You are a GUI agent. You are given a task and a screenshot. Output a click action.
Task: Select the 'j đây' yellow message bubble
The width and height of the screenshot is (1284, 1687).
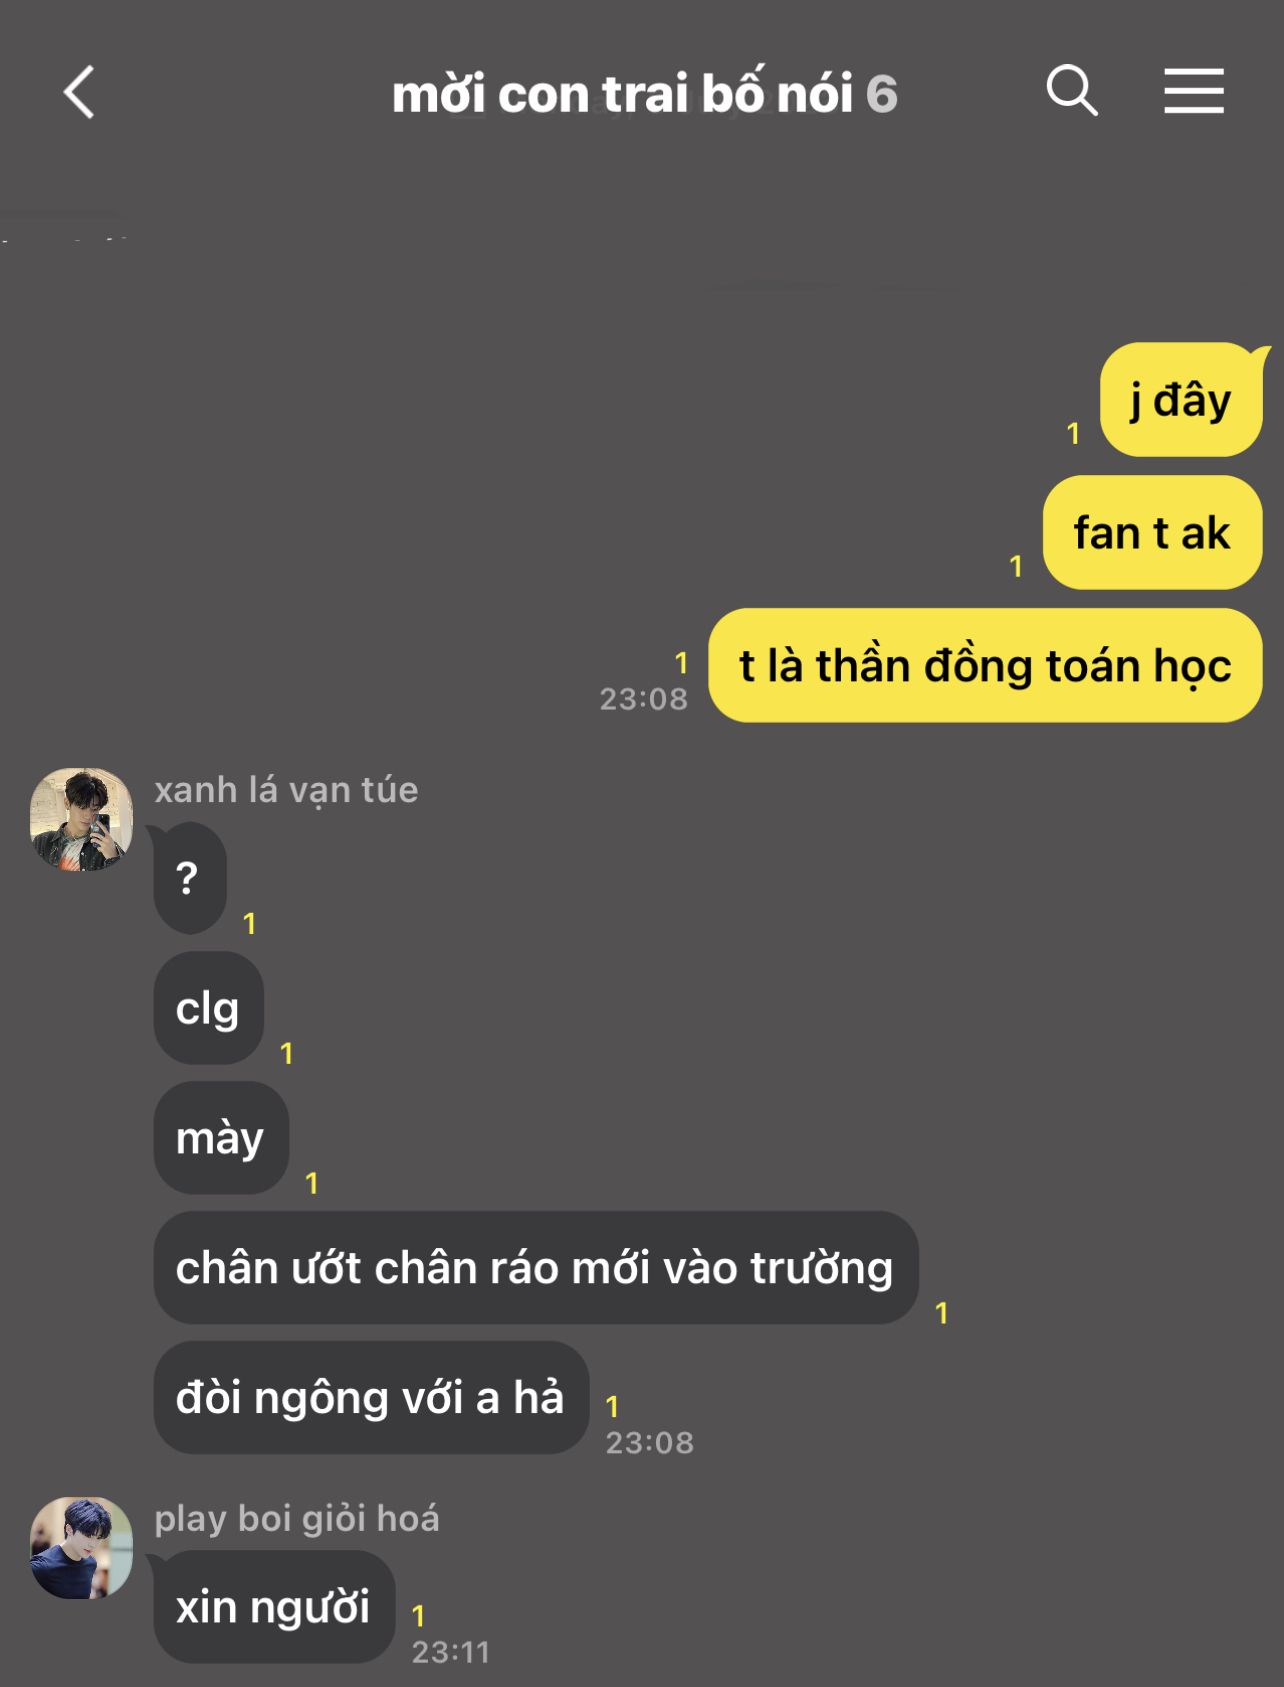pyautogui.click(x=1181, y=400)
